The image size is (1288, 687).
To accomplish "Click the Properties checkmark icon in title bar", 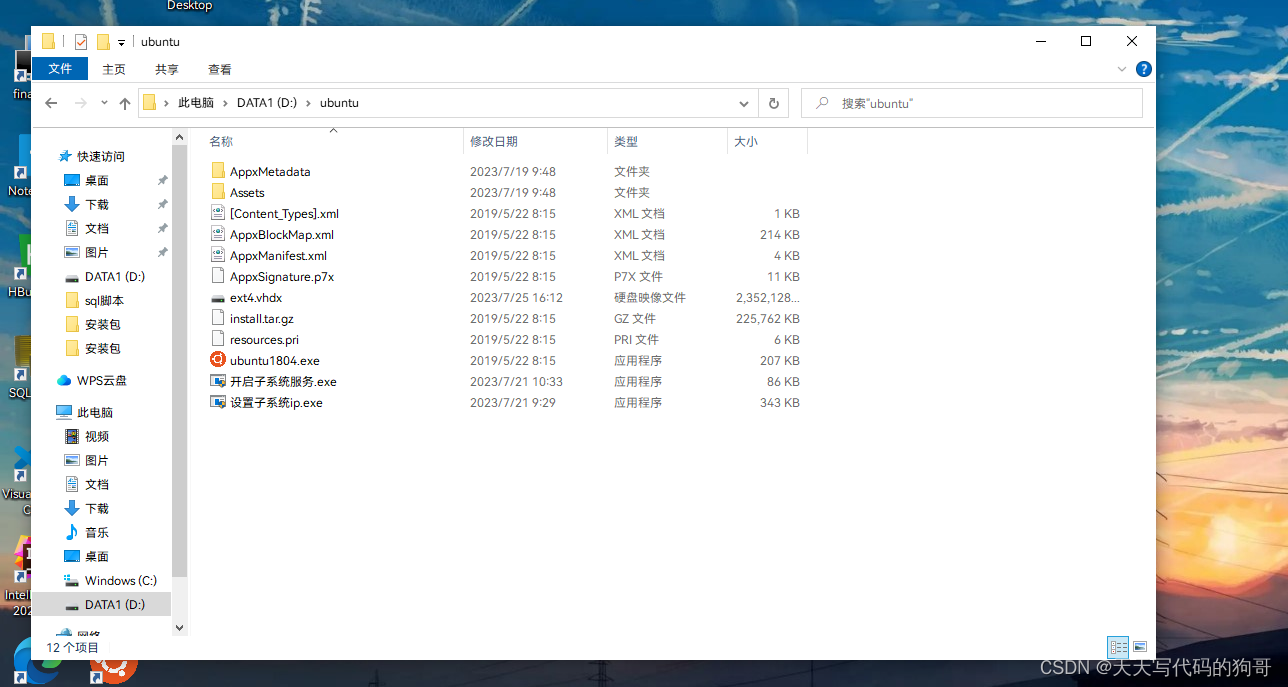I will pyautogui.click(x=80, y=41).
